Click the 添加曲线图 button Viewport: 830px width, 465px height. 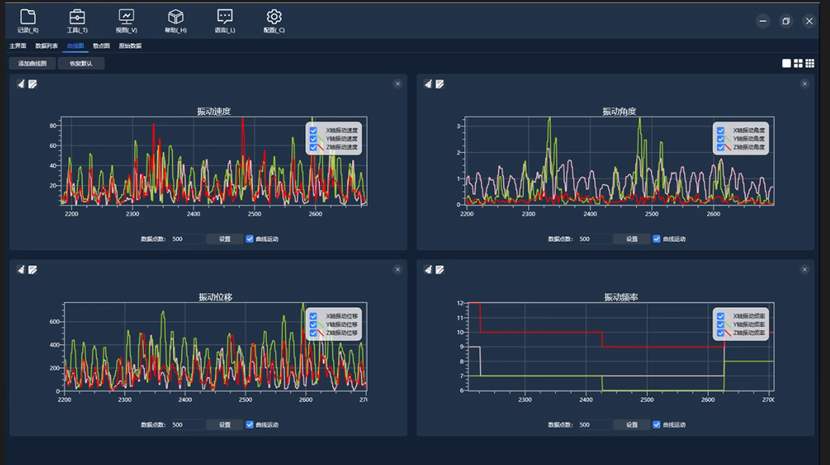pos(32,64)
